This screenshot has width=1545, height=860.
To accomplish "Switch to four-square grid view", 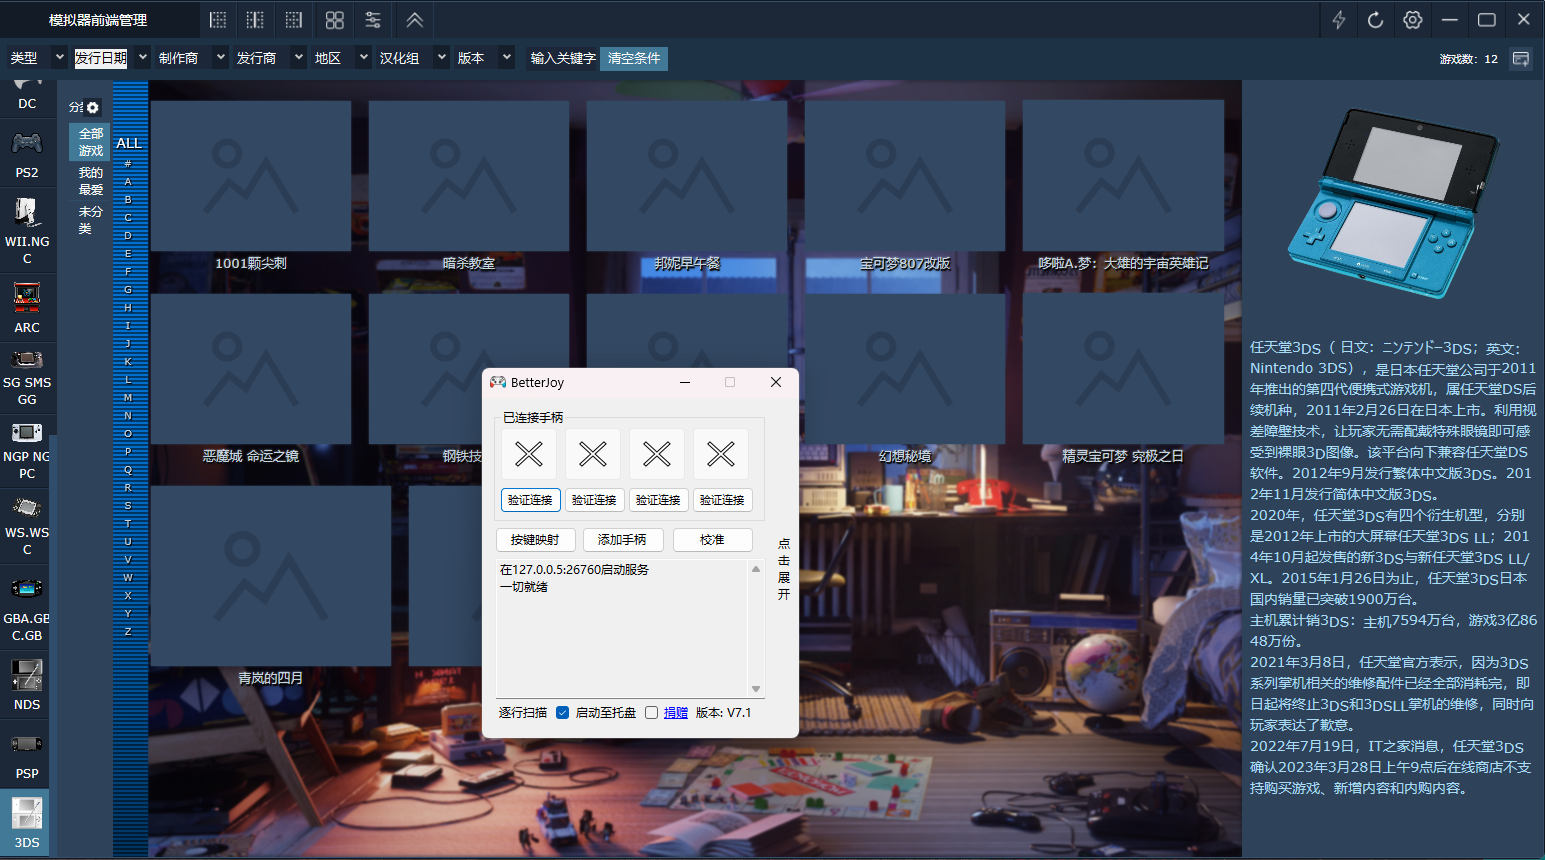I will point(335,20).
